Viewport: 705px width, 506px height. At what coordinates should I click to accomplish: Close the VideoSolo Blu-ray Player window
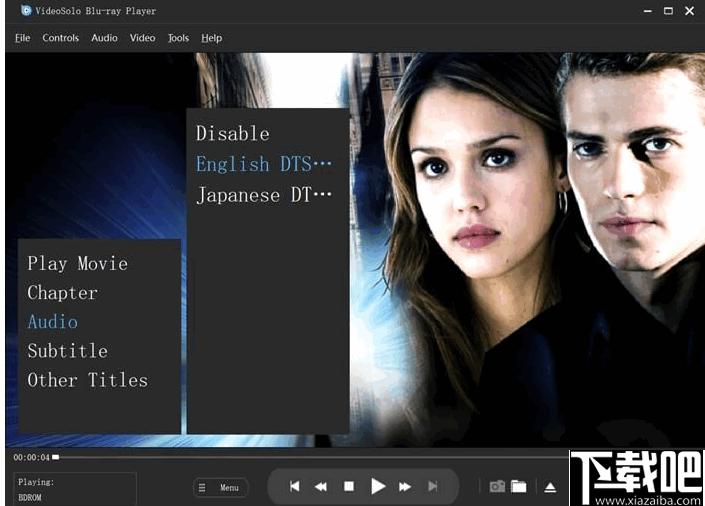tap(689, 11)
